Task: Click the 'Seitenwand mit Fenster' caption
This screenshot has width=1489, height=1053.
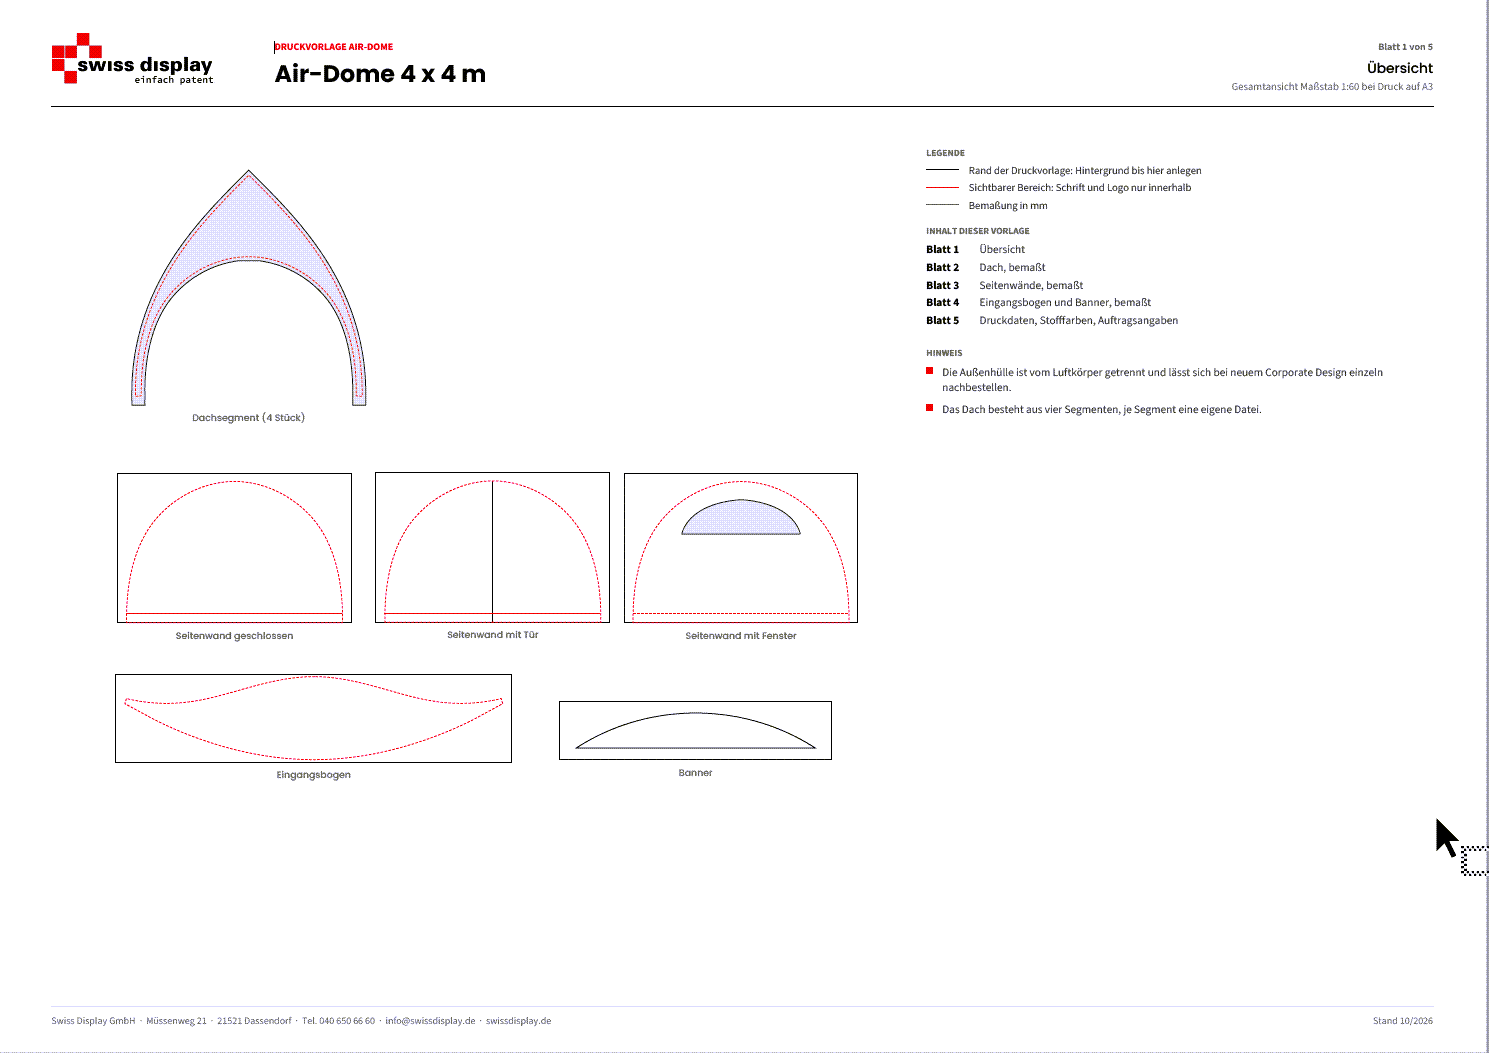Action: coord(741,636)
